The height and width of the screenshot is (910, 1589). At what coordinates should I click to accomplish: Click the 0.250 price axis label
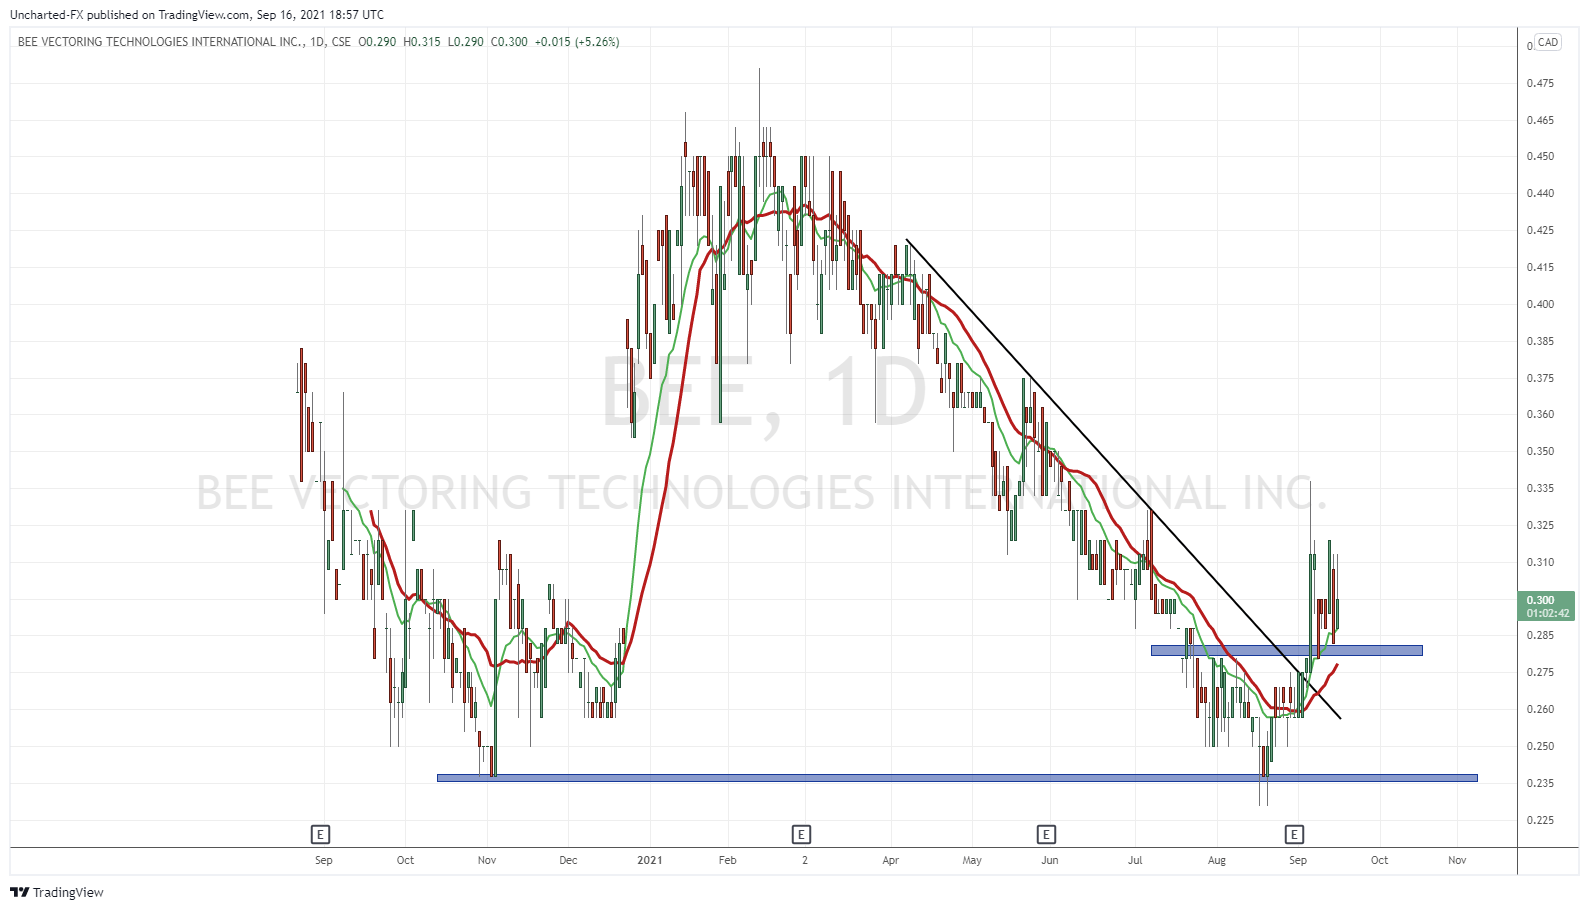[1540, 746]
